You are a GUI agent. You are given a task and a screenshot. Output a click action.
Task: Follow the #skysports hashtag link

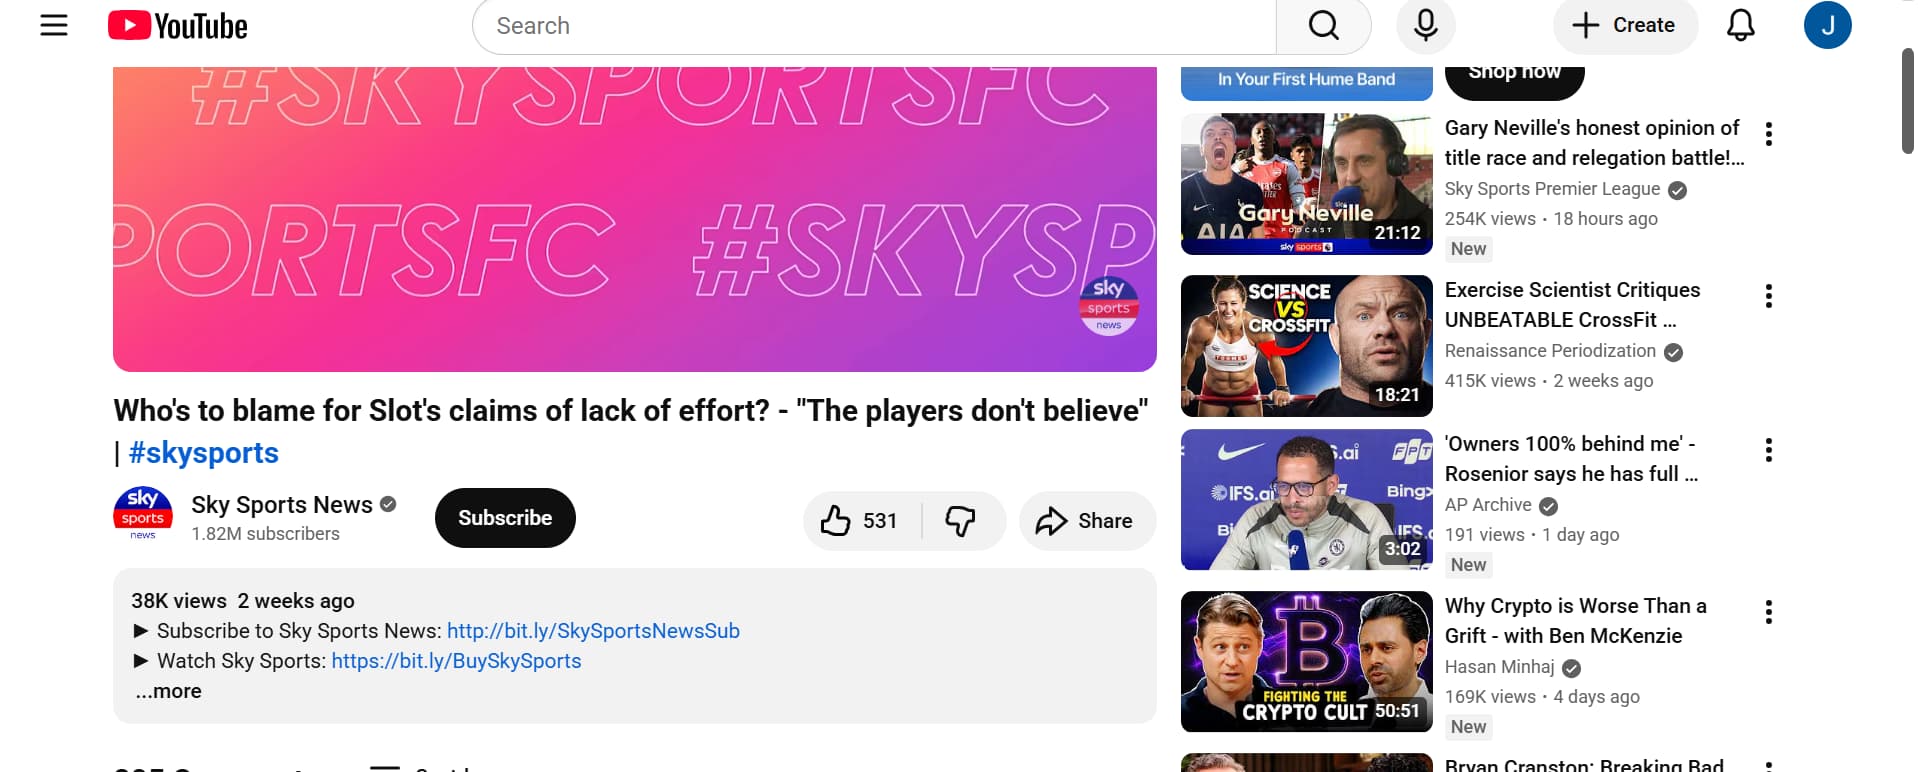pyautogui.click(x=203, y=453)
